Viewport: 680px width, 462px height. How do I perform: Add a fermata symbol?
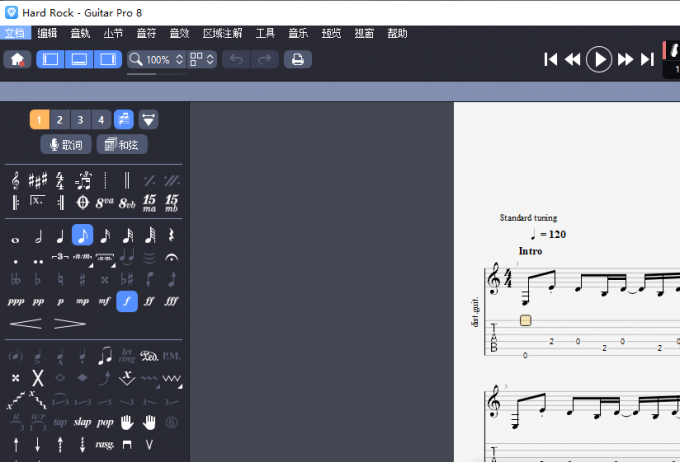point(172,257)
